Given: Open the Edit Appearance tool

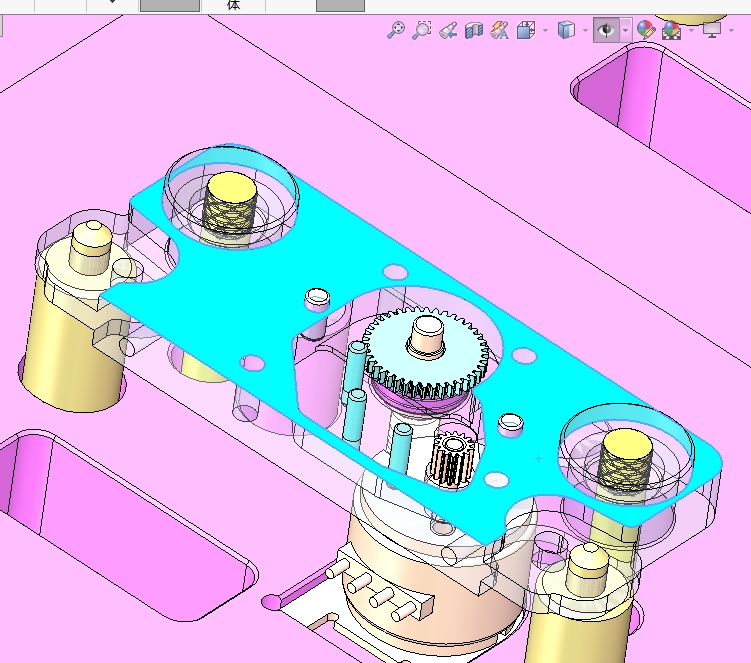Looking at the screenshot, I should pyautogui.click(x=646, y=30).
